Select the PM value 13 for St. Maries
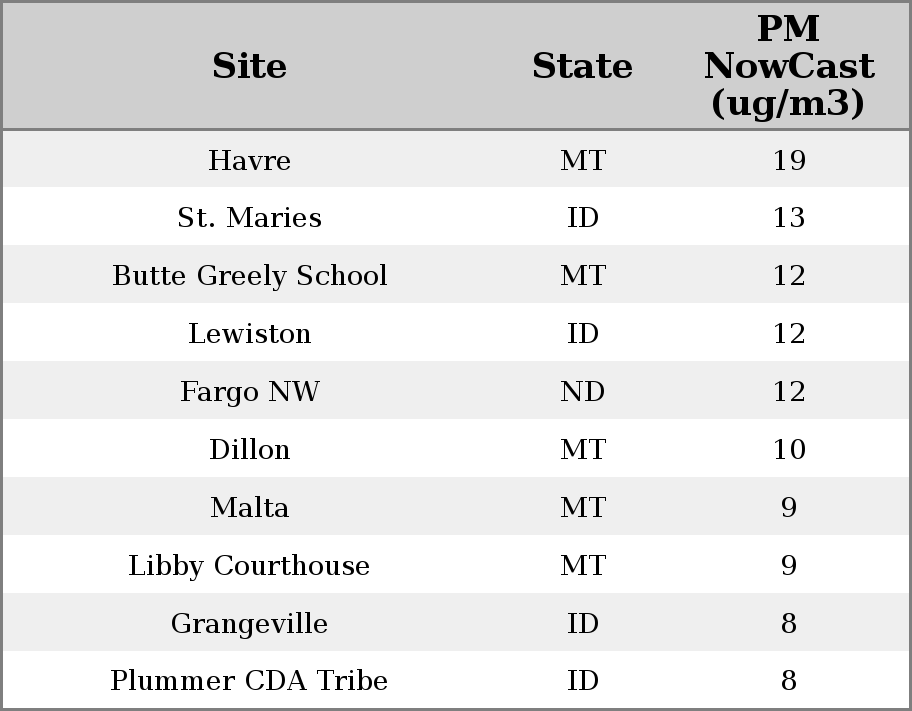This screenshot has height=711, width=912. [788, 218]
